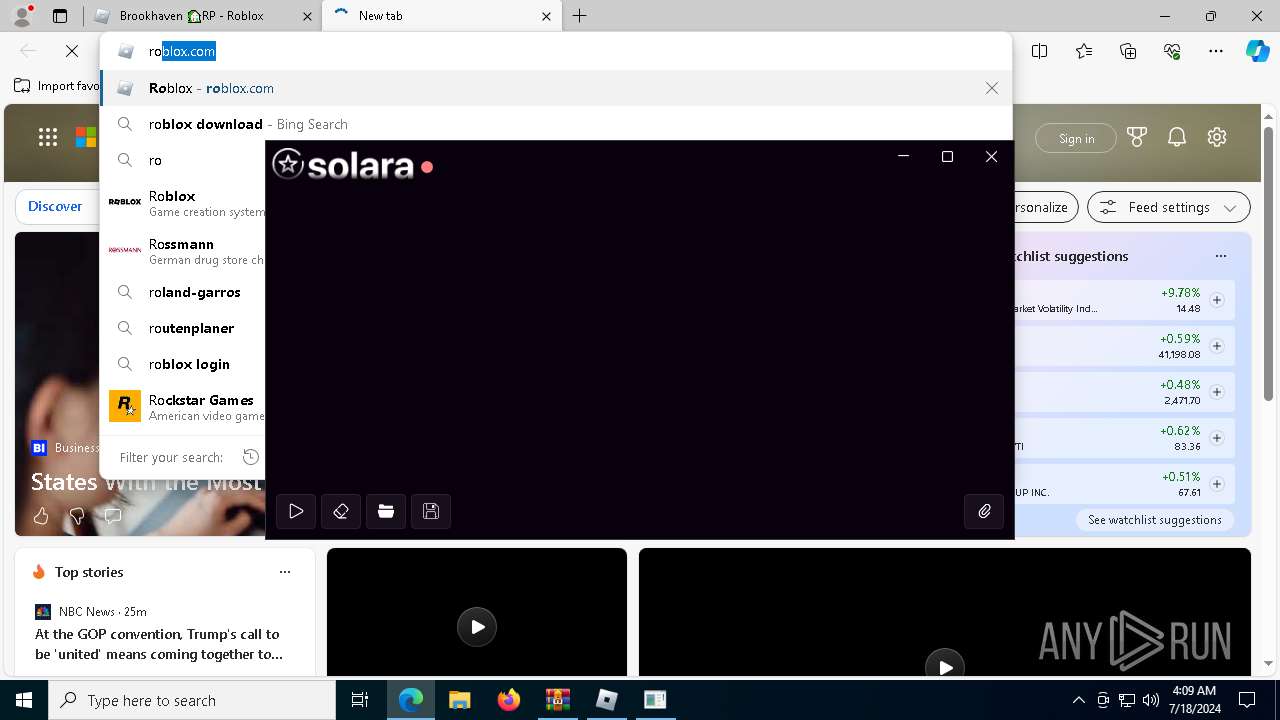Open the Browser essentials heart icon

point(1172,51)
